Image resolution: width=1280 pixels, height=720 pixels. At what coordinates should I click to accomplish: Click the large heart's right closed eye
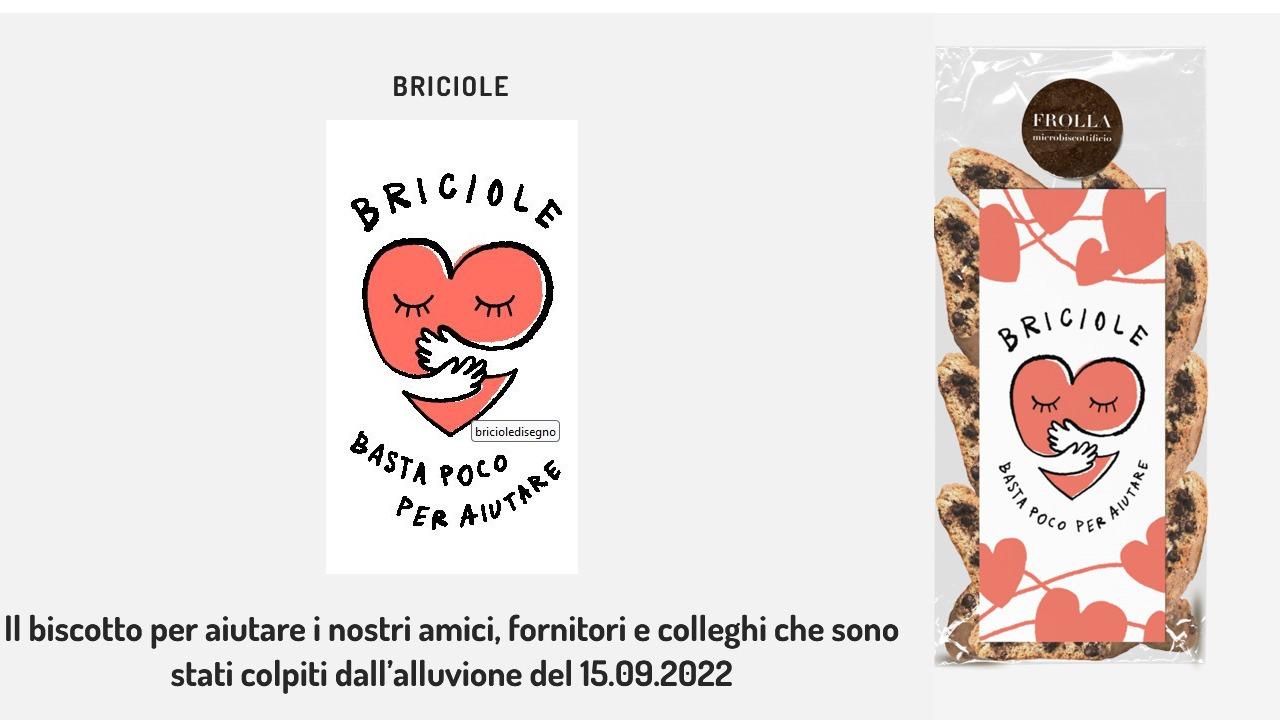click(494, 304)
